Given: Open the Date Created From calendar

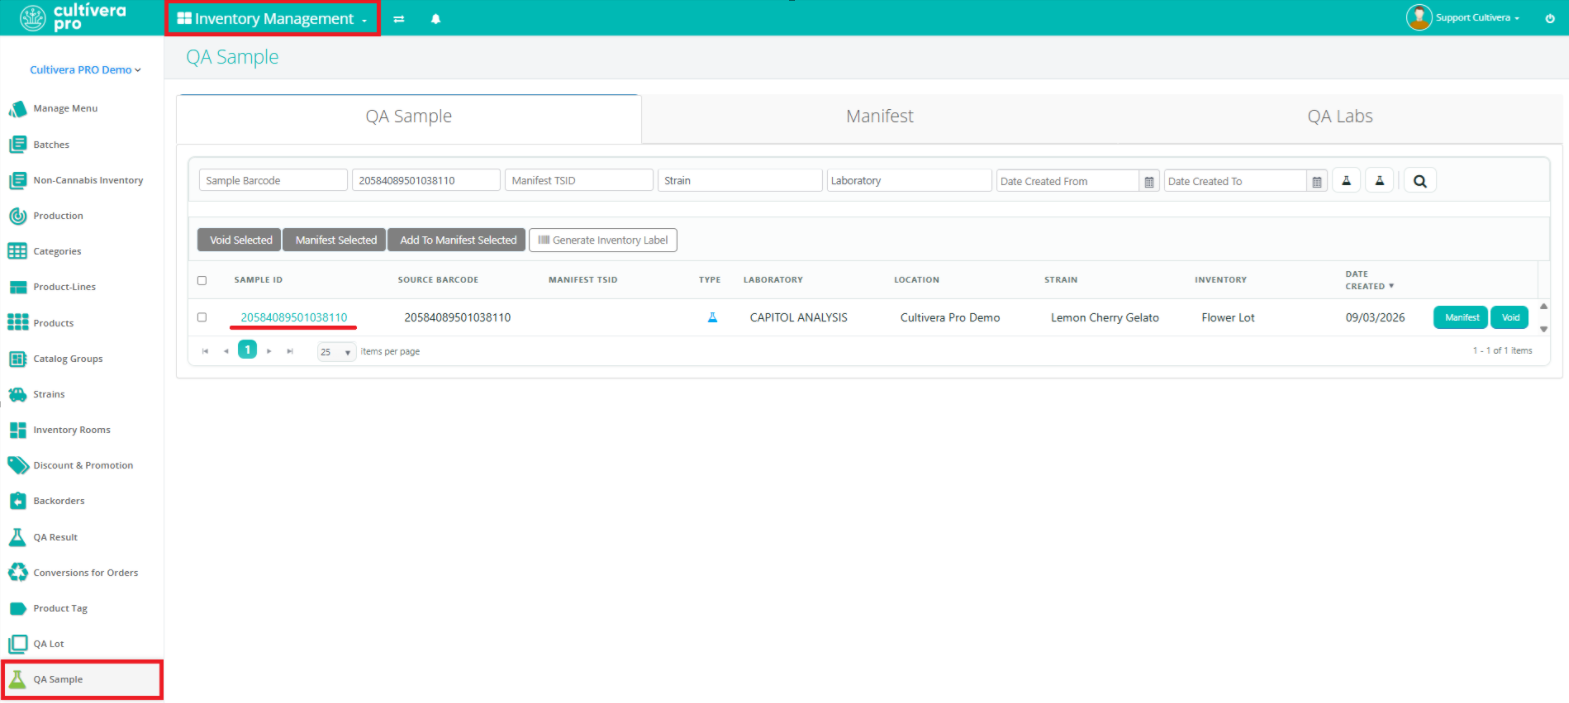Looking at the screenshot, I should (x=1149, y=181).
